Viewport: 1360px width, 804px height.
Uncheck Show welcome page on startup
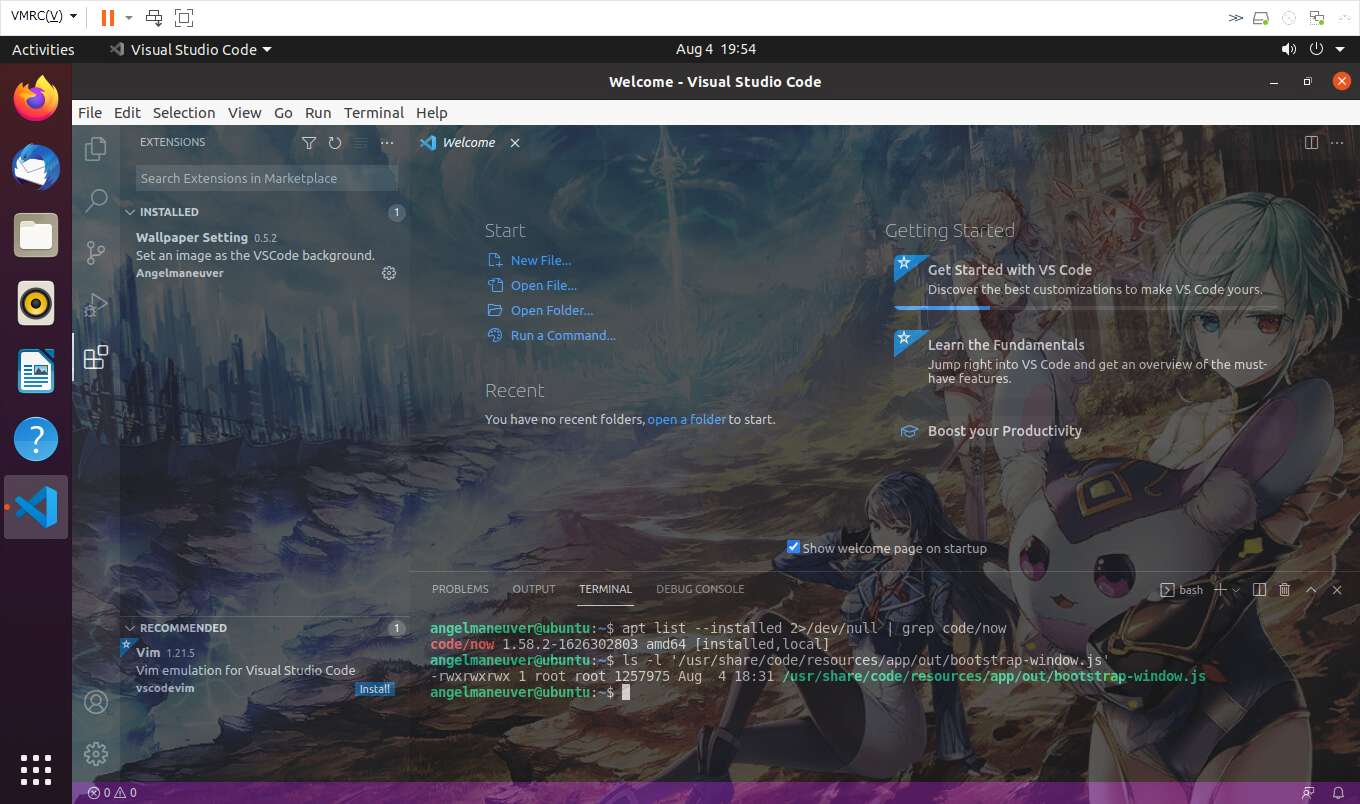[x=793, y=547]
